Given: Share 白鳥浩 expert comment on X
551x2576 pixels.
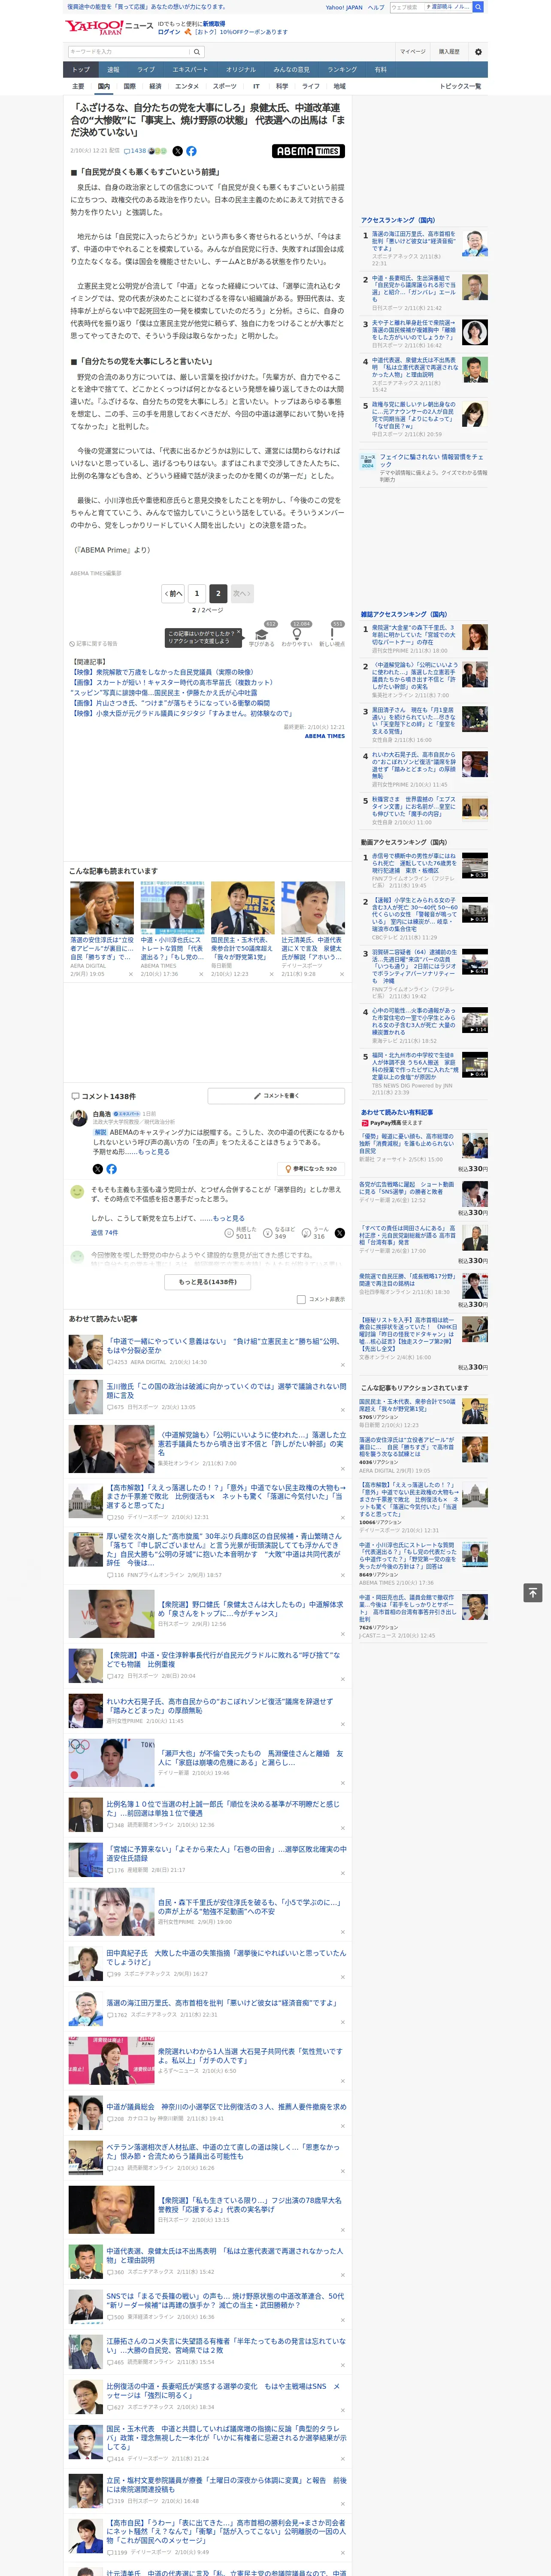Looking at the screenshot, I should coord(98,1169).
